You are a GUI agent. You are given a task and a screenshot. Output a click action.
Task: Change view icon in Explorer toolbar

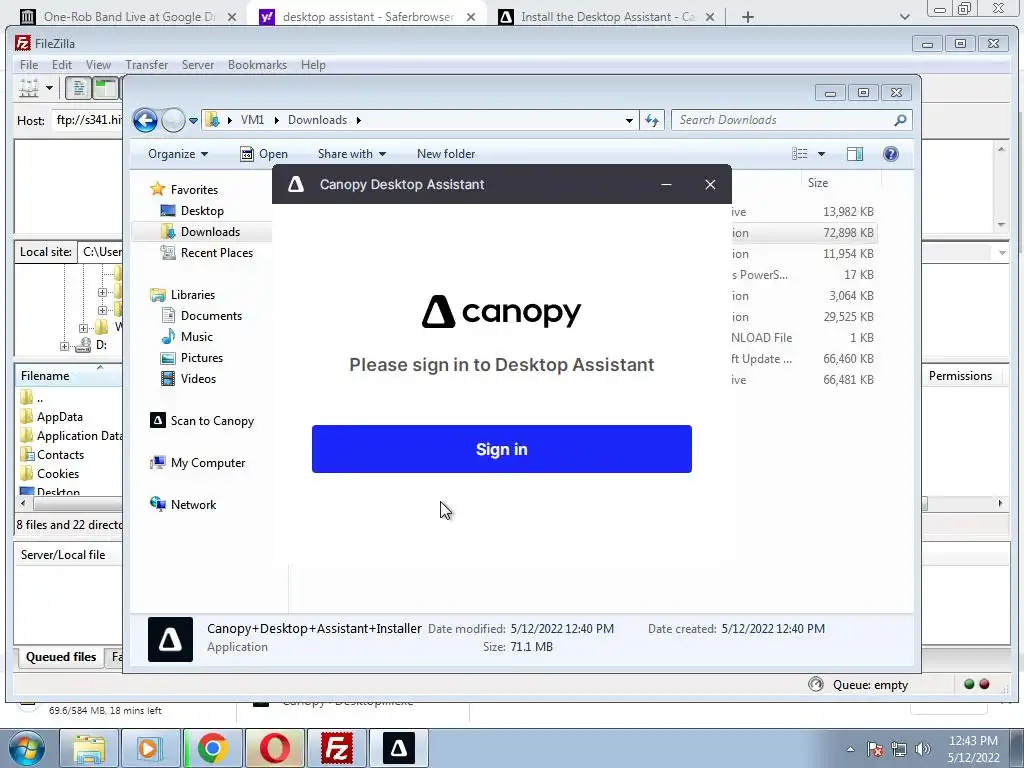800,154
